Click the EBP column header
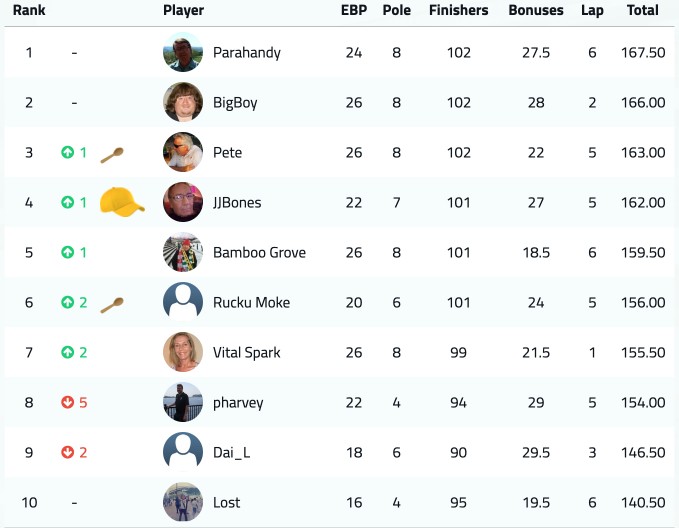Viewport: 679px width, 528px height. pyautogui.click(x=354, y=10)
